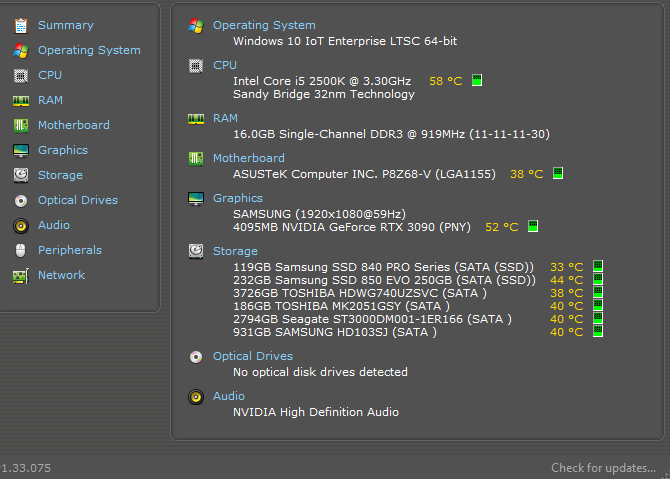Click the CPU chip icon in summary panel
Image resolution: width=670 pixels, height=479 pixels.
(x=196, y=66)
